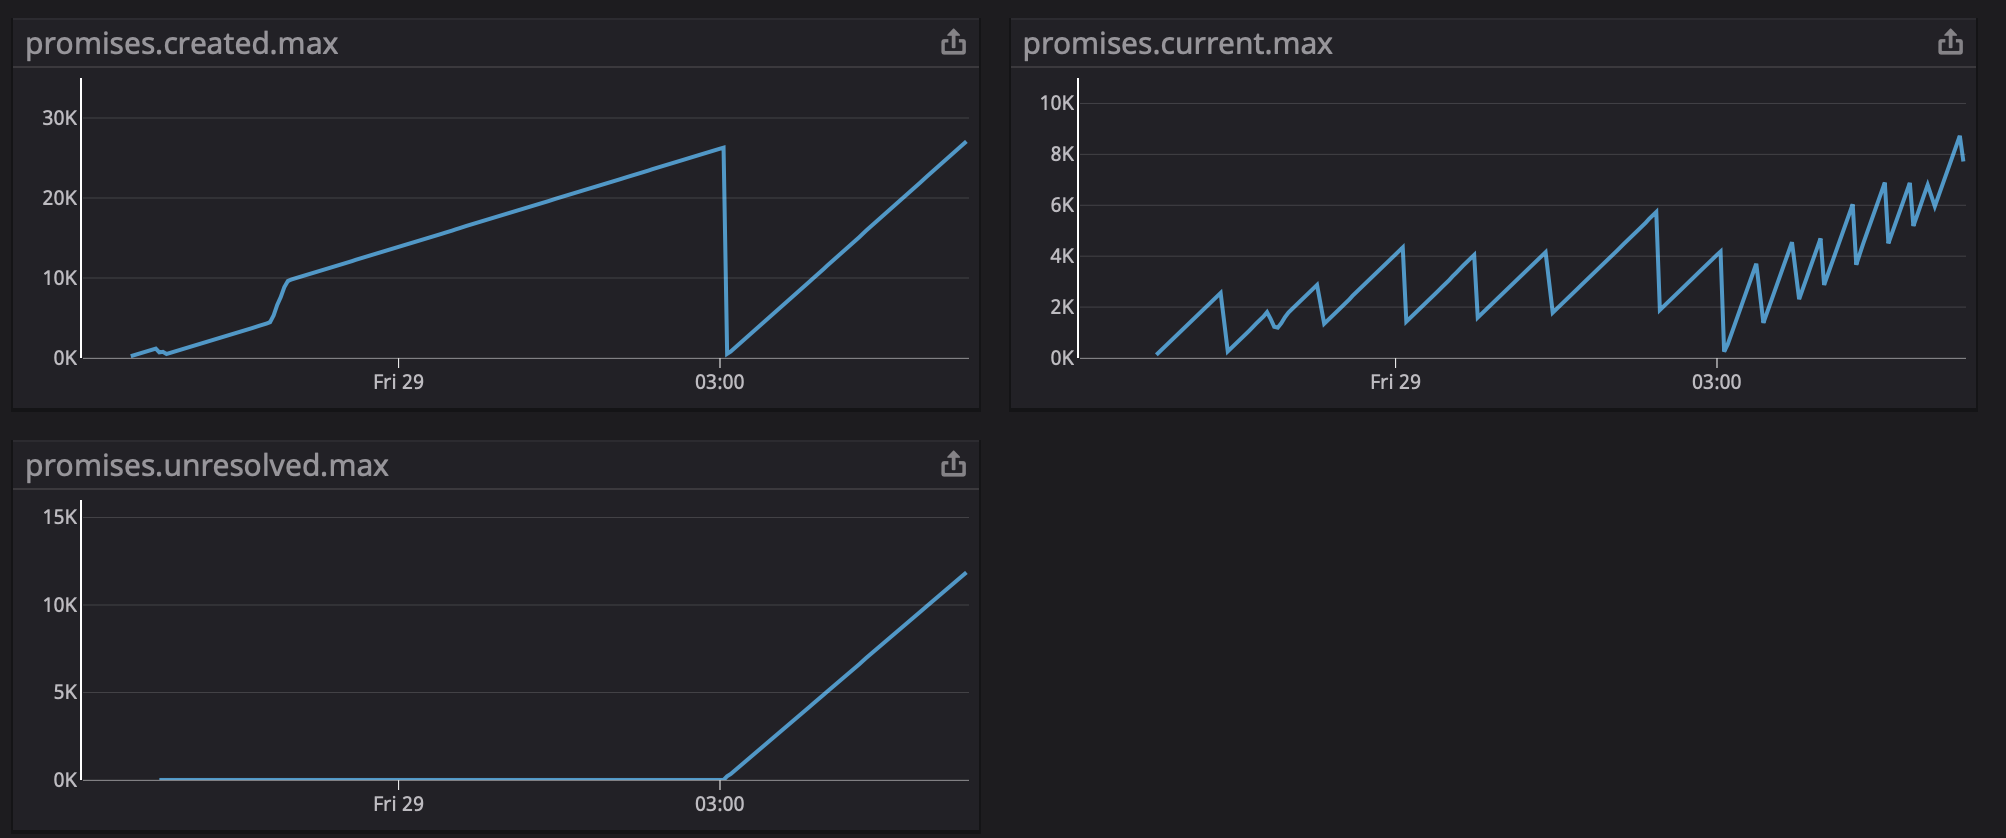
Task: Click the 6K axis label in current graph
Action: pyautogui.click(x=1062, y=205)
